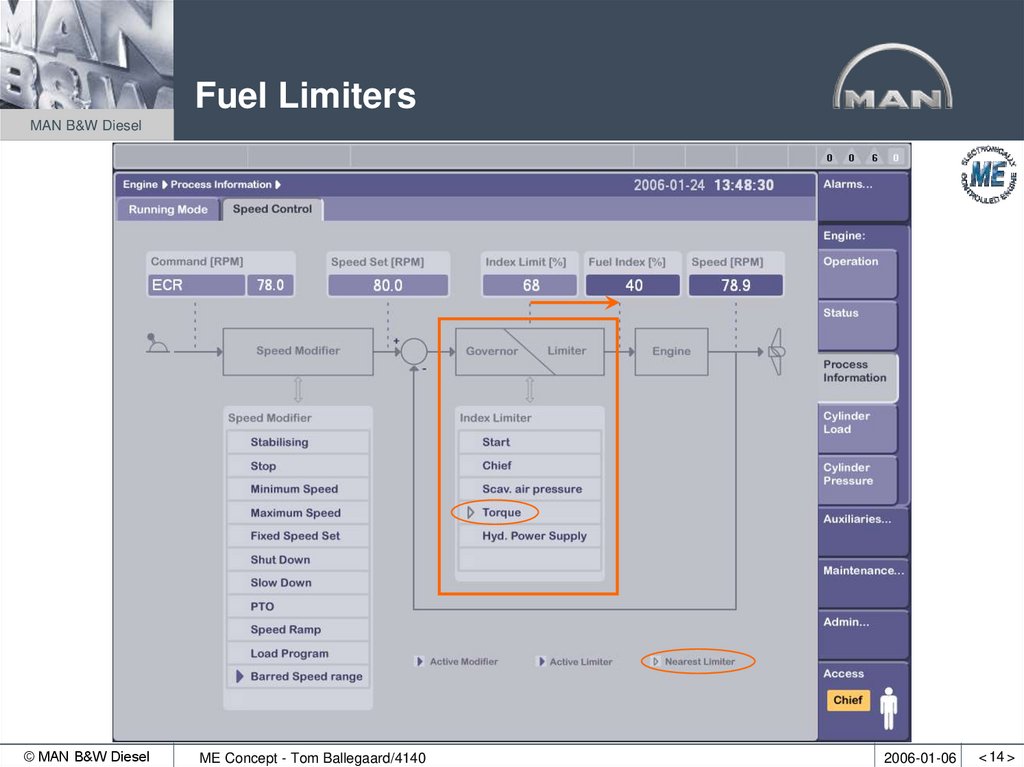Select the Speed Control tab
Viewport: 1024px width, 767px height.
(x=271, y=209)
